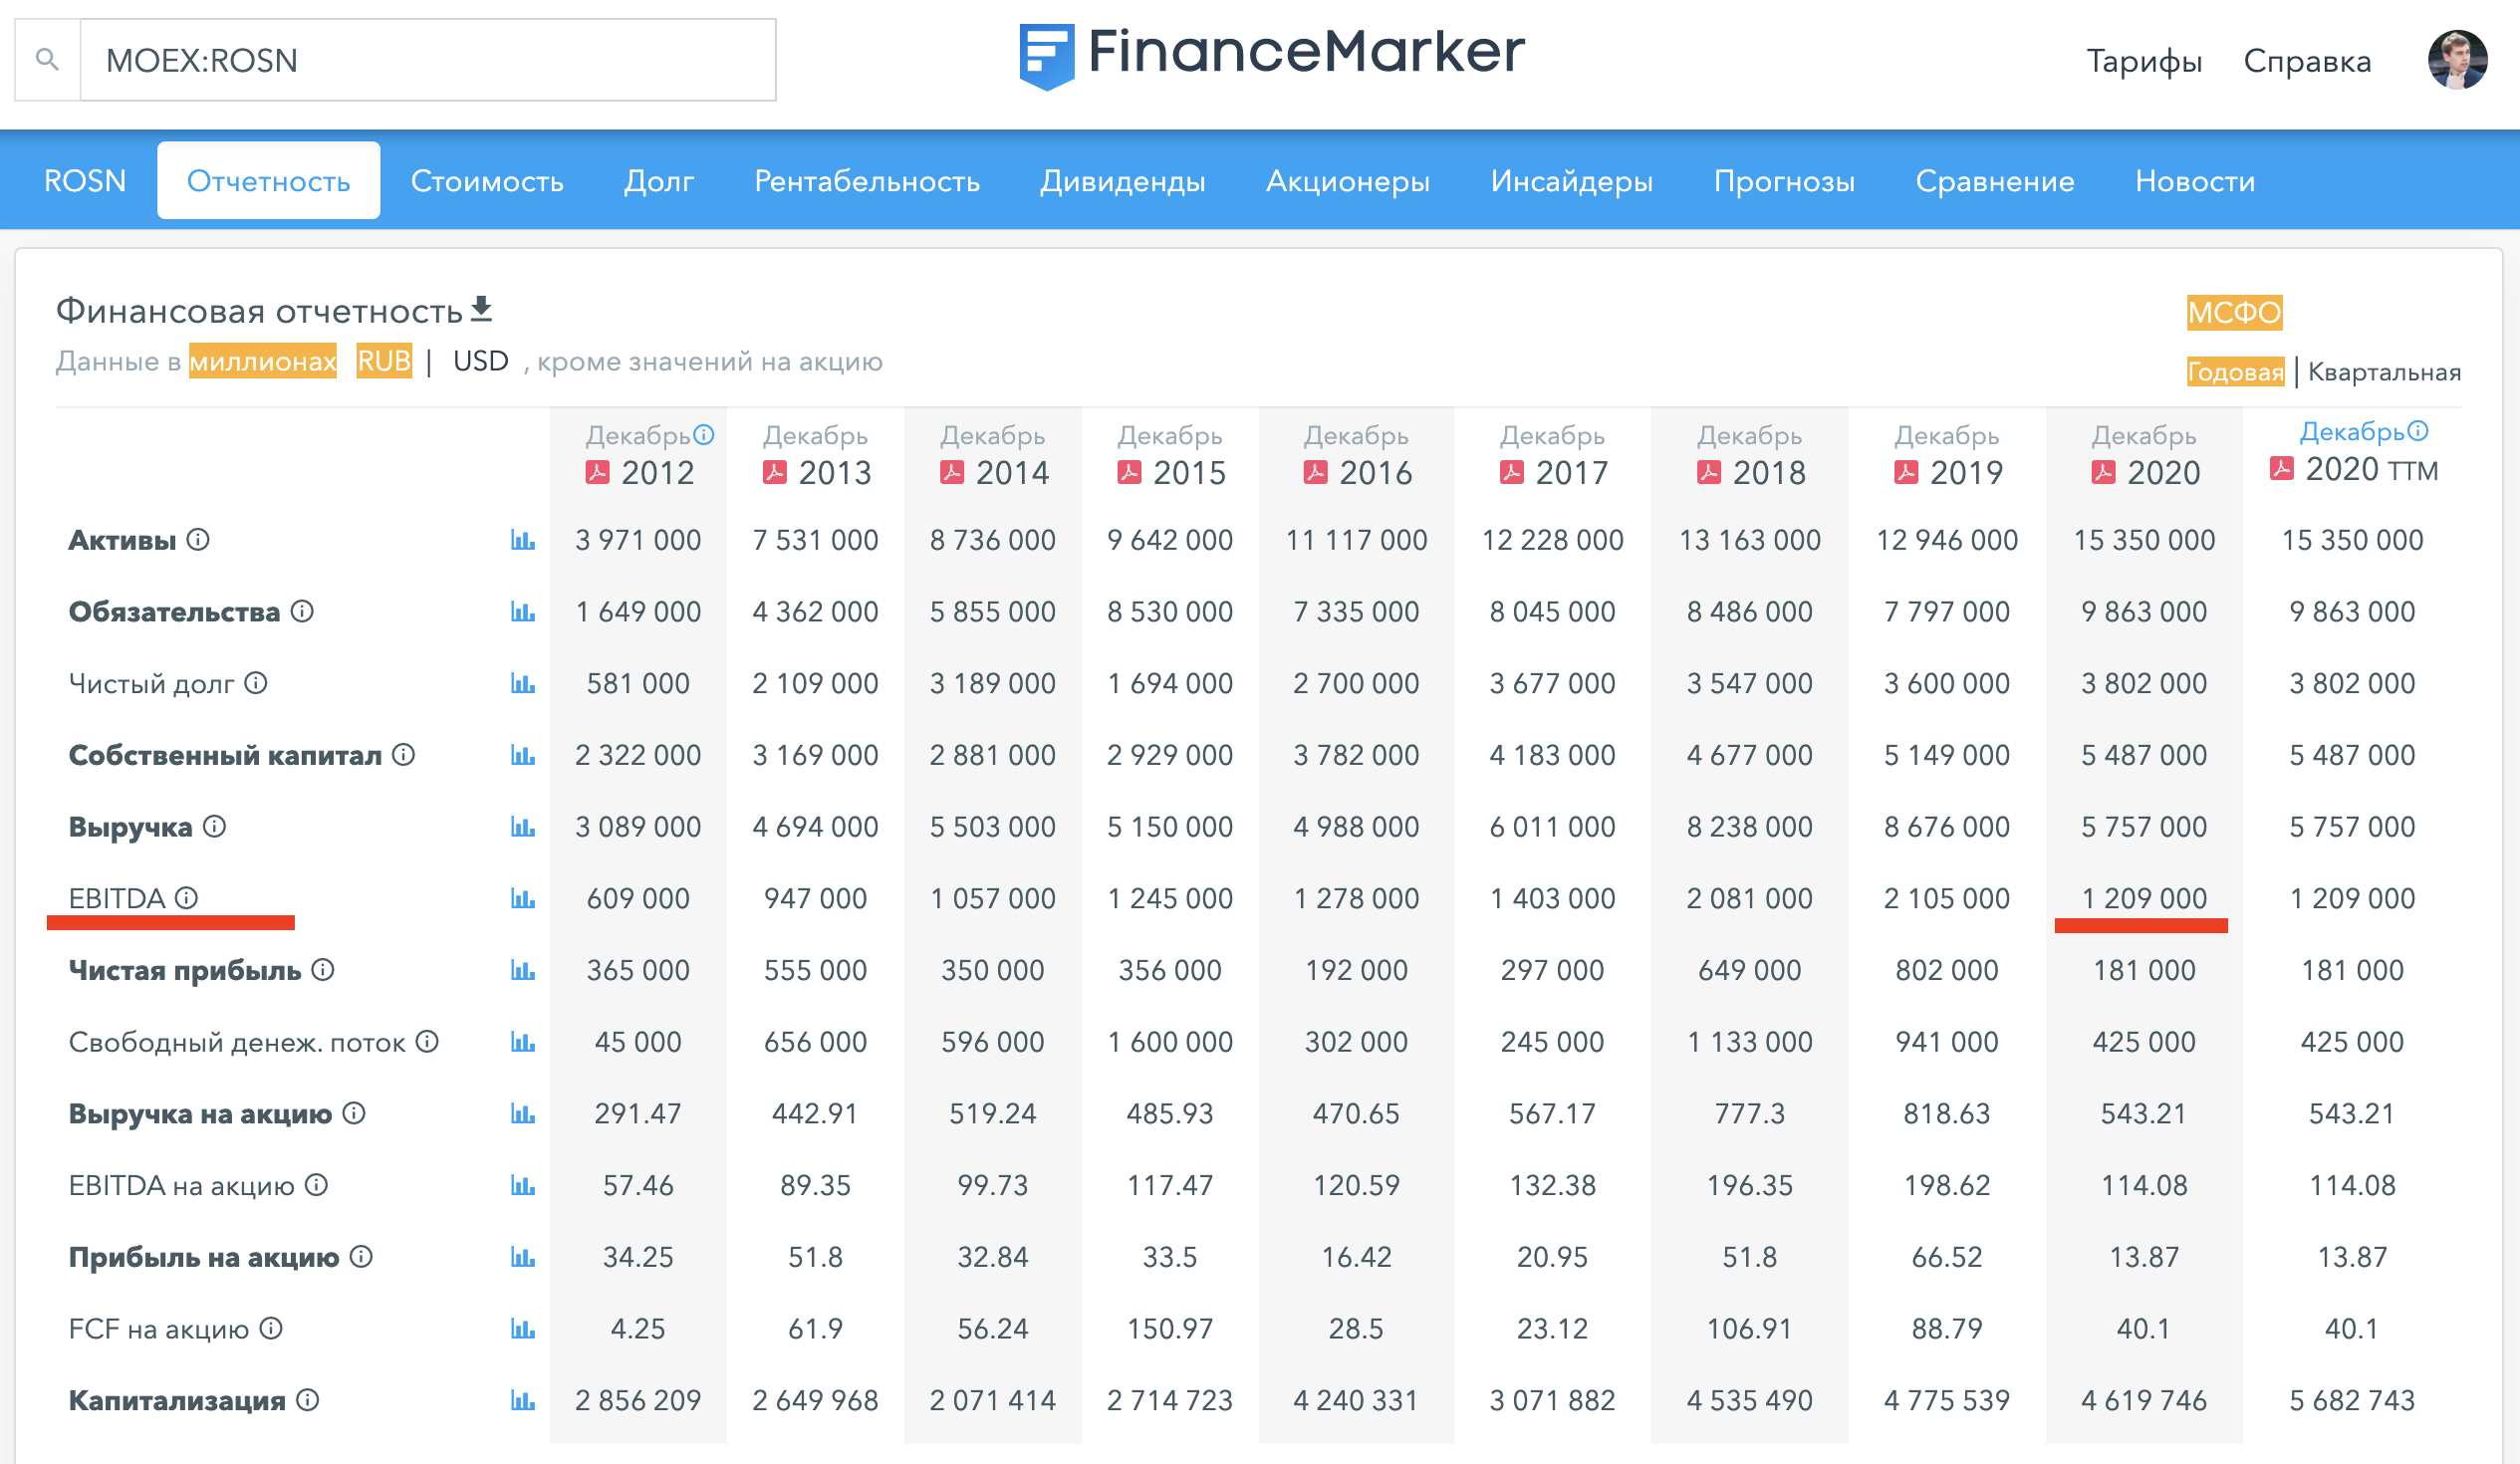Open the Долг tab
This screenshot has height=1464, width=2520.
coord(659,181)
